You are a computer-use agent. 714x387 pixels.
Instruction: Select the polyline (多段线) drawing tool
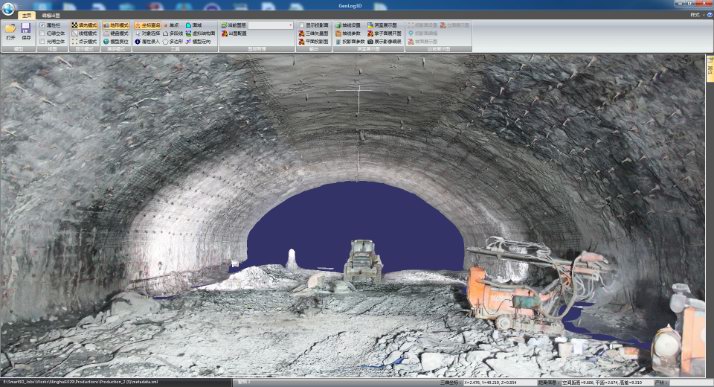click(x=173, y=33)
